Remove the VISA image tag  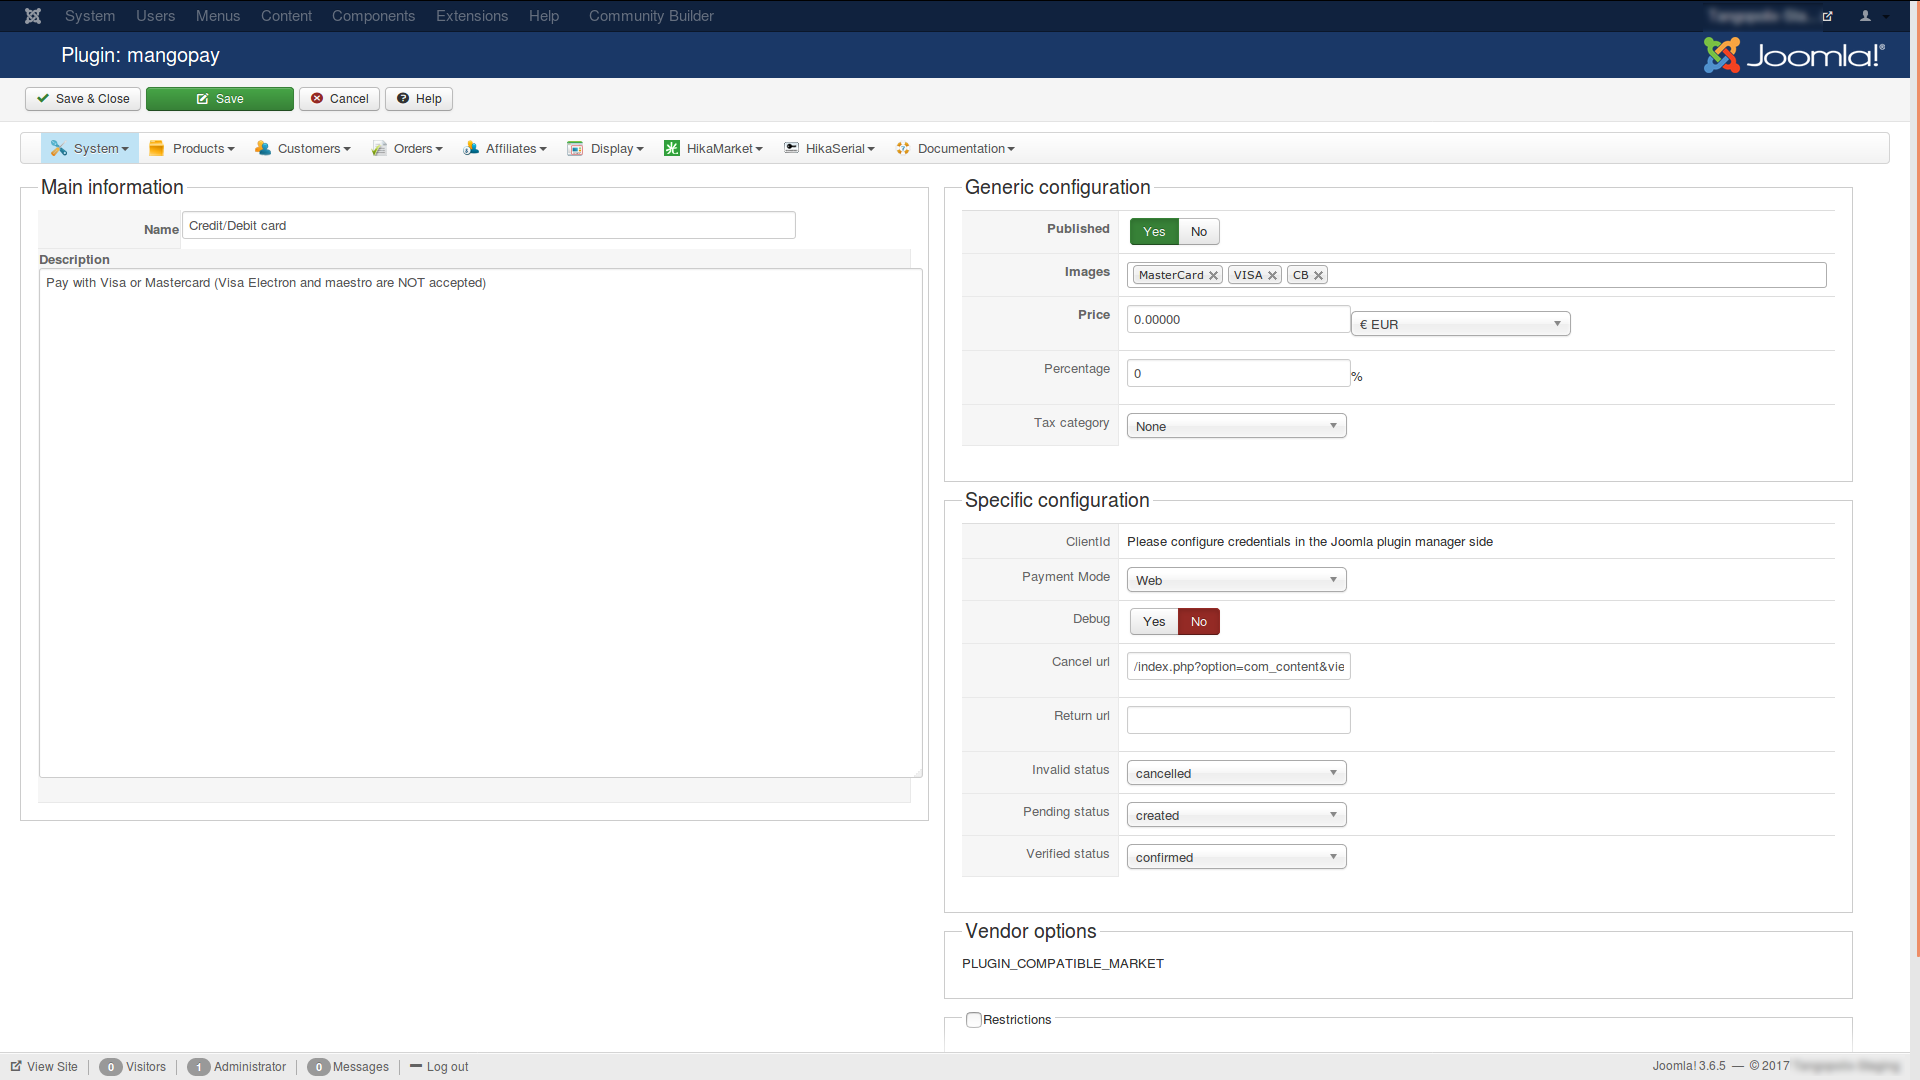click(x=1272, y=276)
